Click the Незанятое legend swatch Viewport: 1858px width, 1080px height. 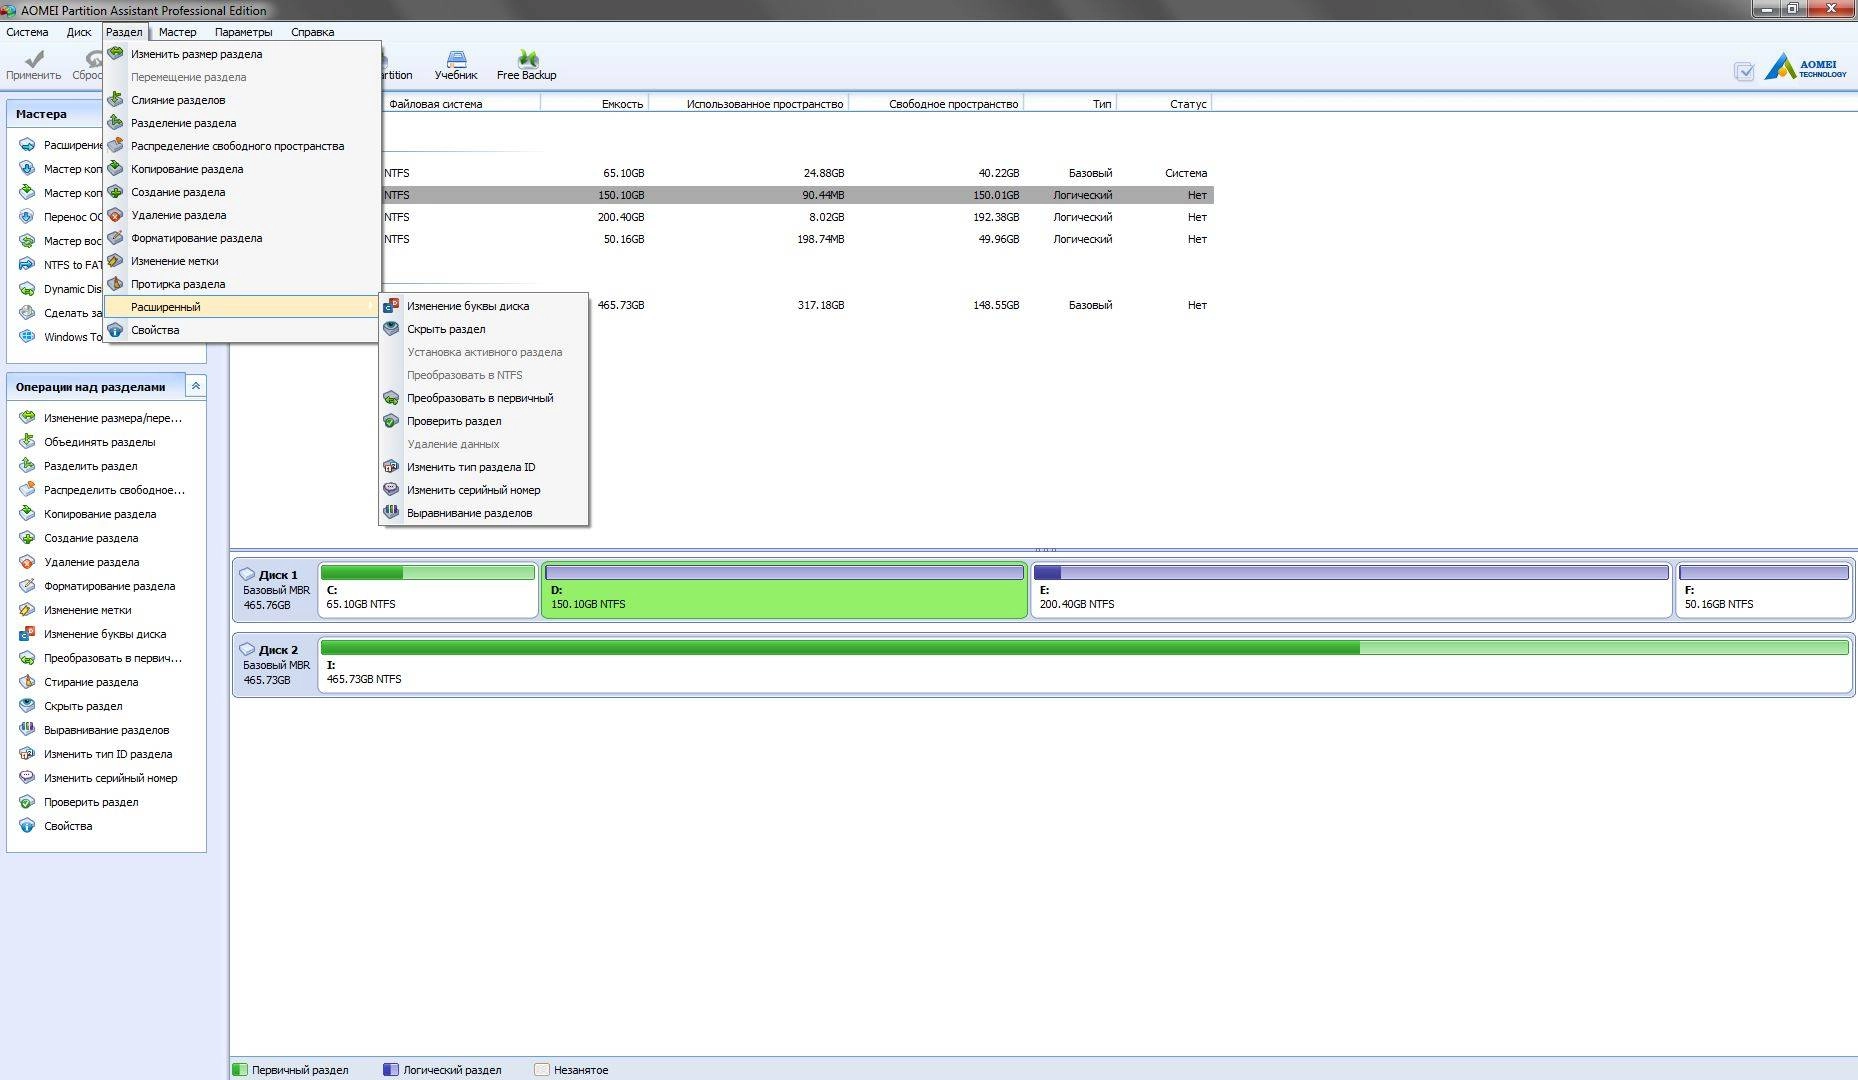point(542,1069)
